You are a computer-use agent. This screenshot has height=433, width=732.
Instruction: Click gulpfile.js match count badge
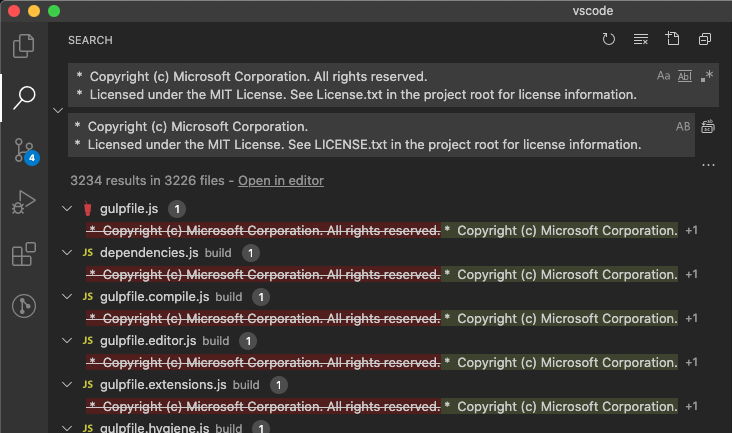coord(177,209)
